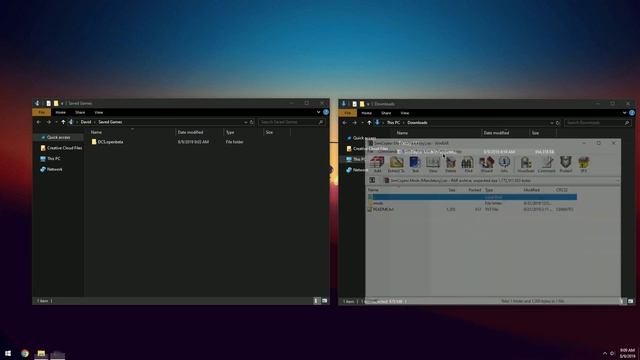Select the highlighted parent row in WinRAR
The width and height of the screenshot is (640, 360).
pyautogui.click(x=473, y=197)
